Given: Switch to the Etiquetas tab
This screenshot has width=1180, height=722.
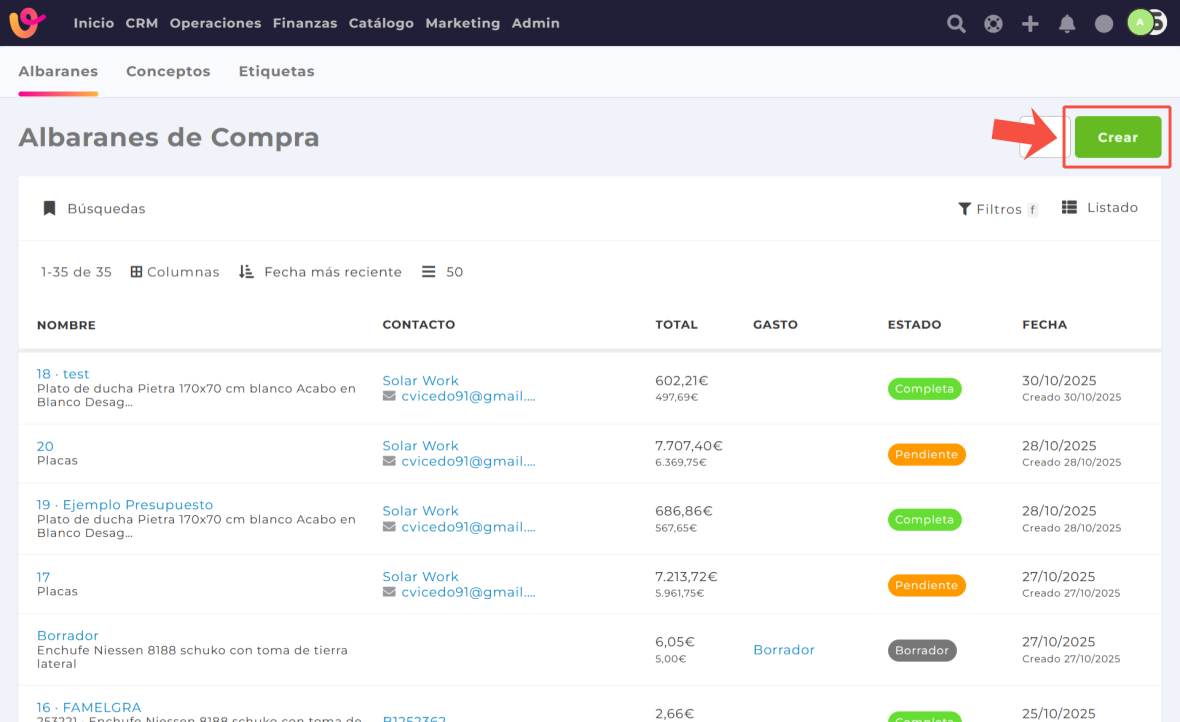Looking at the screenshot, I should point(276,72).
